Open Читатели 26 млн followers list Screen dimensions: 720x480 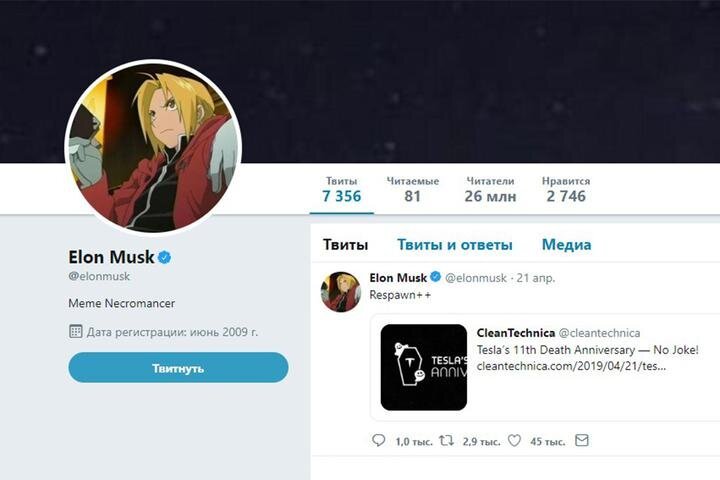490,189
